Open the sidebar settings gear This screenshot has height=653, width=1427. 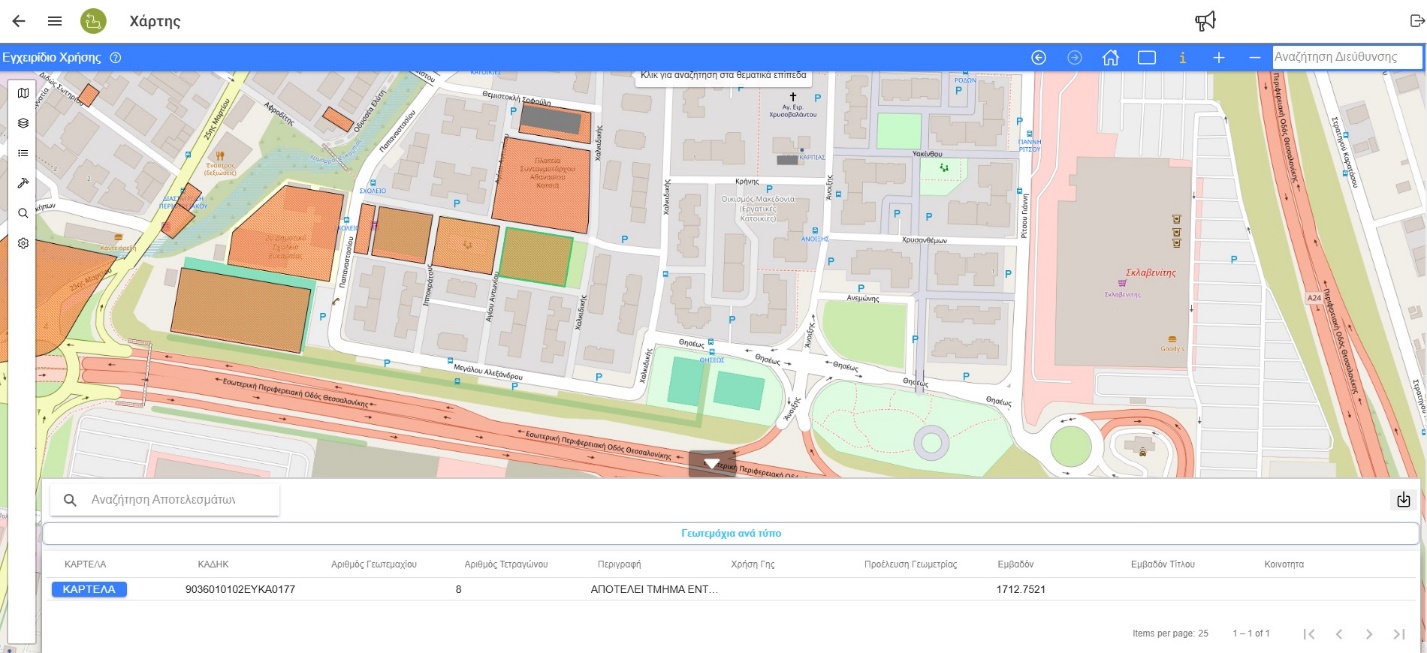pyautogui.click(x=23, y=243)
